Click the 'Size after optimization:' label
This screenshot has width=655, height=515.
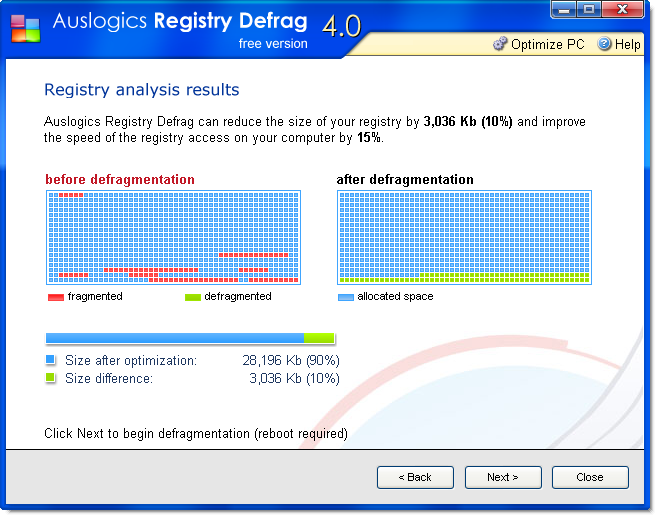pos(131,360)
